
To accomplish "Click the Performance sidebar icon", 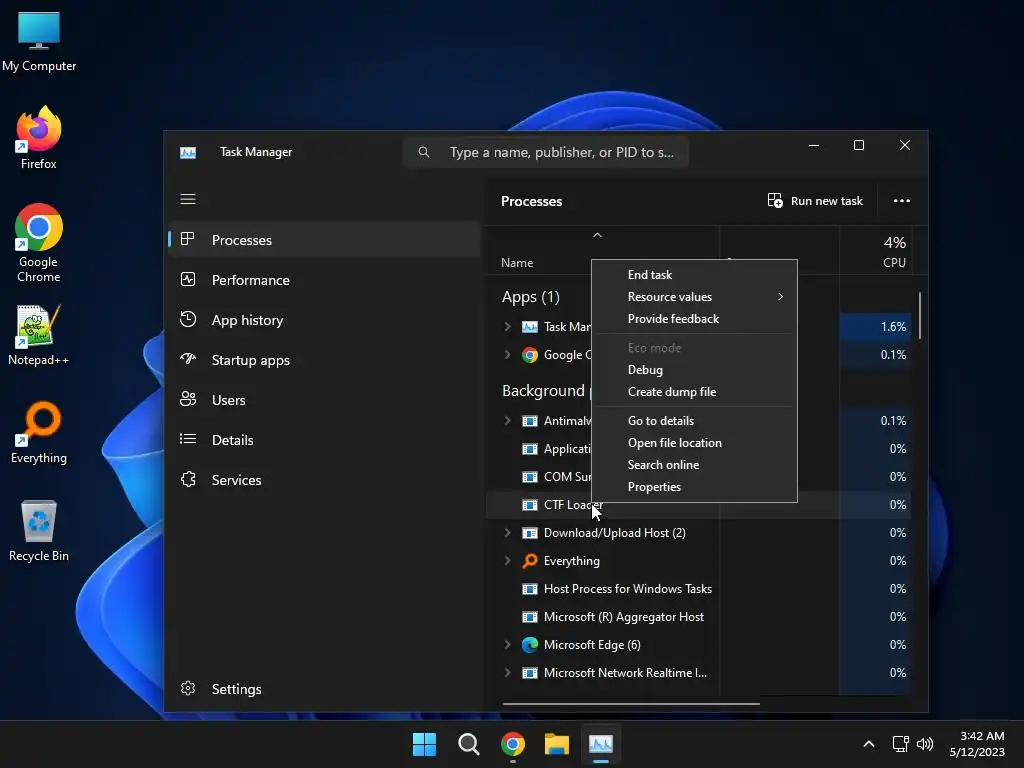I will pos(188,280).
